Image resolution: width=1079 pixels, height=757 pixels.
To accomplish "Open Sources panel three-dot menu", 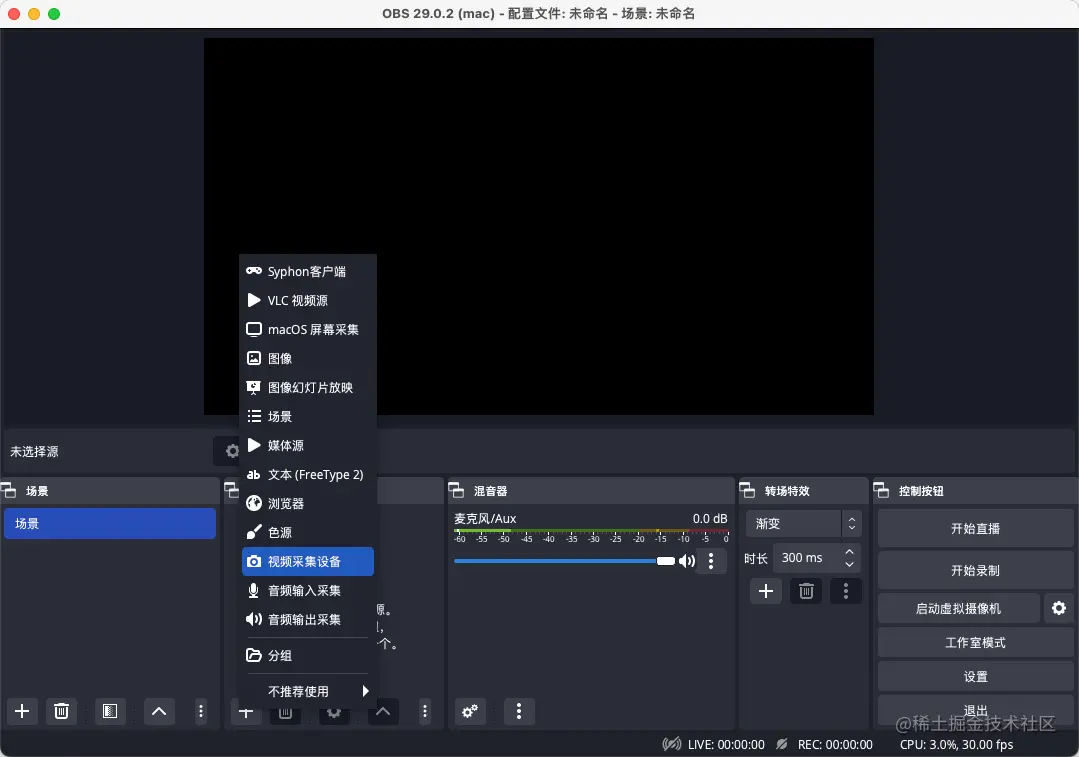I will [x=425, y=711].
